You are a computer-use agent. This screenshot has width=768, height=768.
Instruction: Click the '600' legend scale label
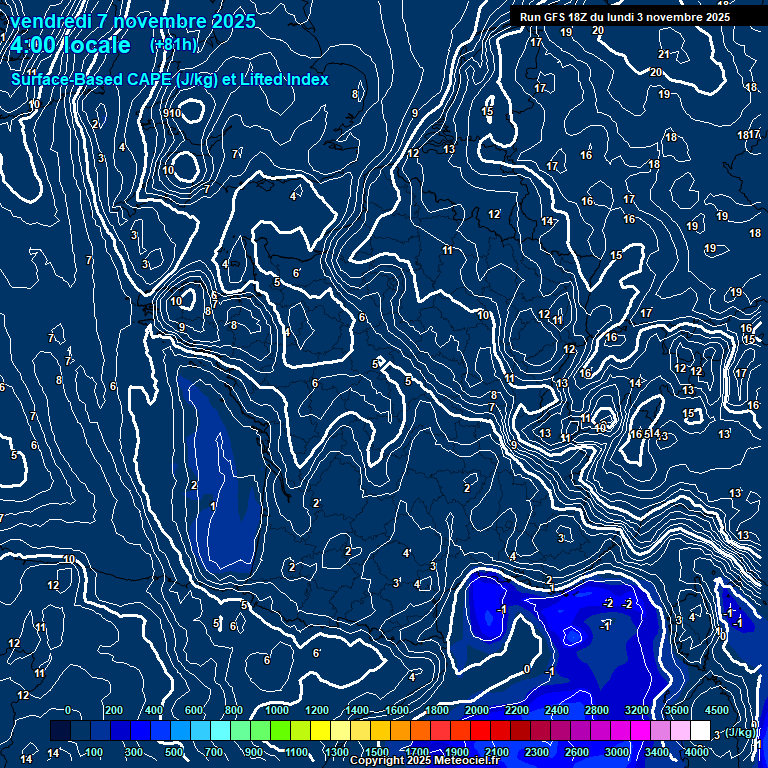click(194, 710)
